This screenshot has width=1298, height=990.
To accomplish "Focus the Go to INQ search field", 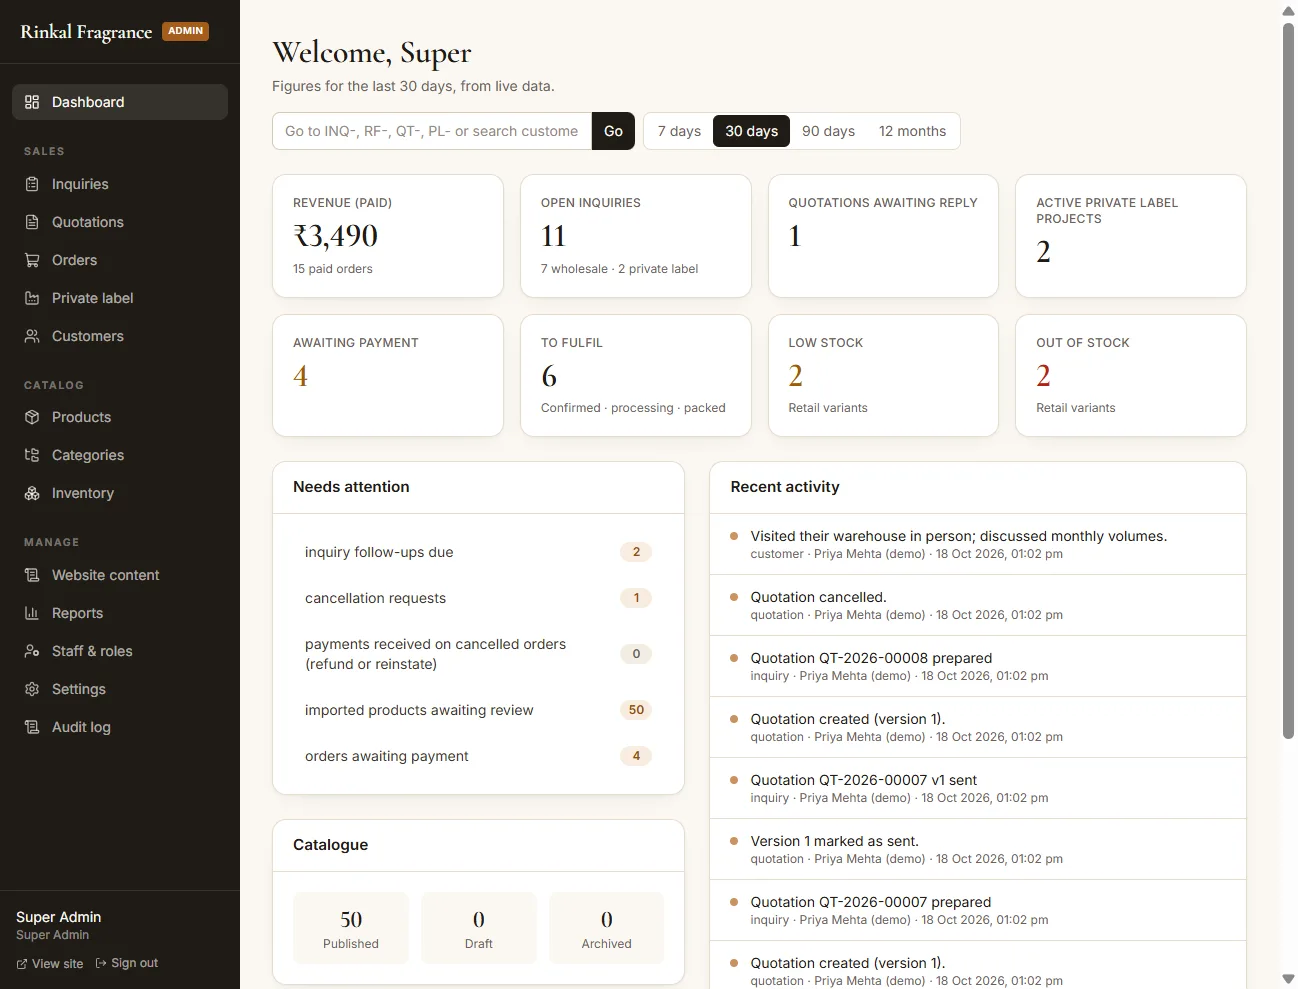I will coord(432,131).
